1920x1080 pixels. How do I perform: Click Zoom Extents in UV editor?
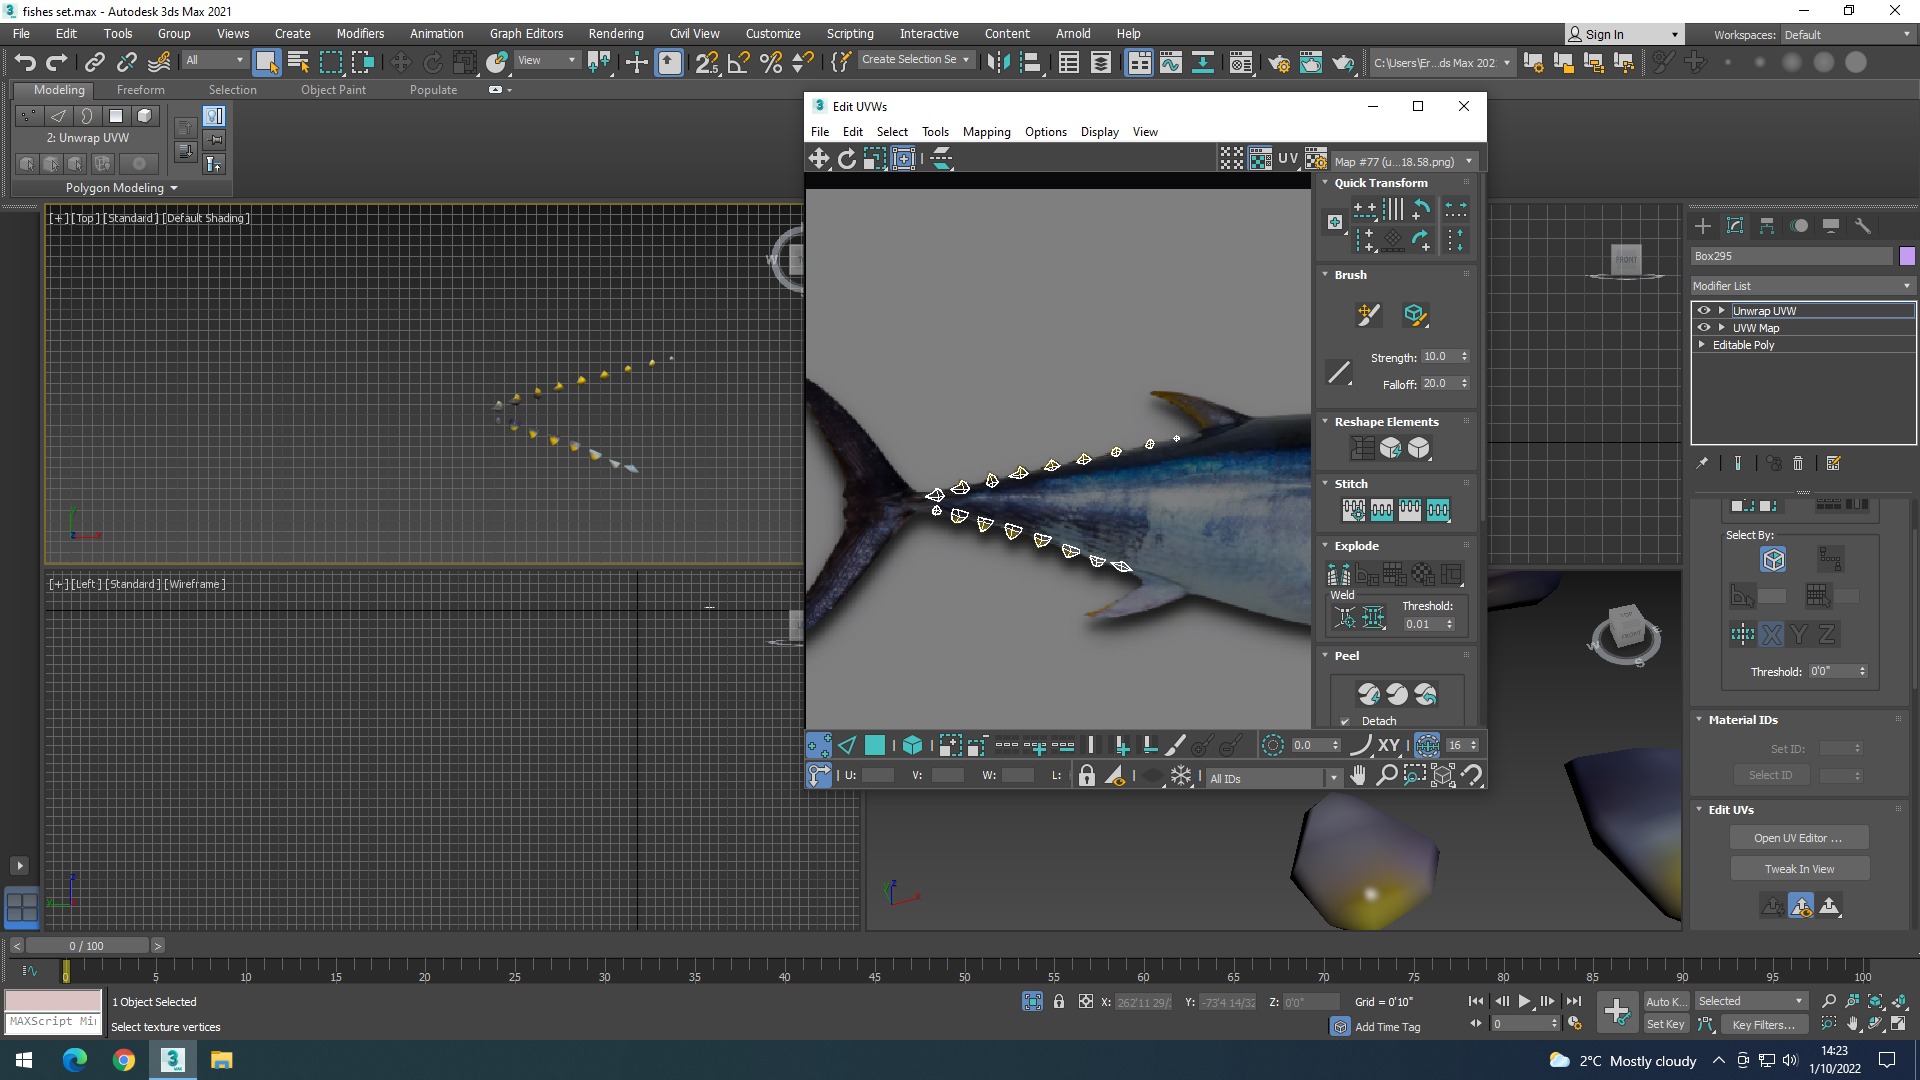click(x=1443, y=776)
